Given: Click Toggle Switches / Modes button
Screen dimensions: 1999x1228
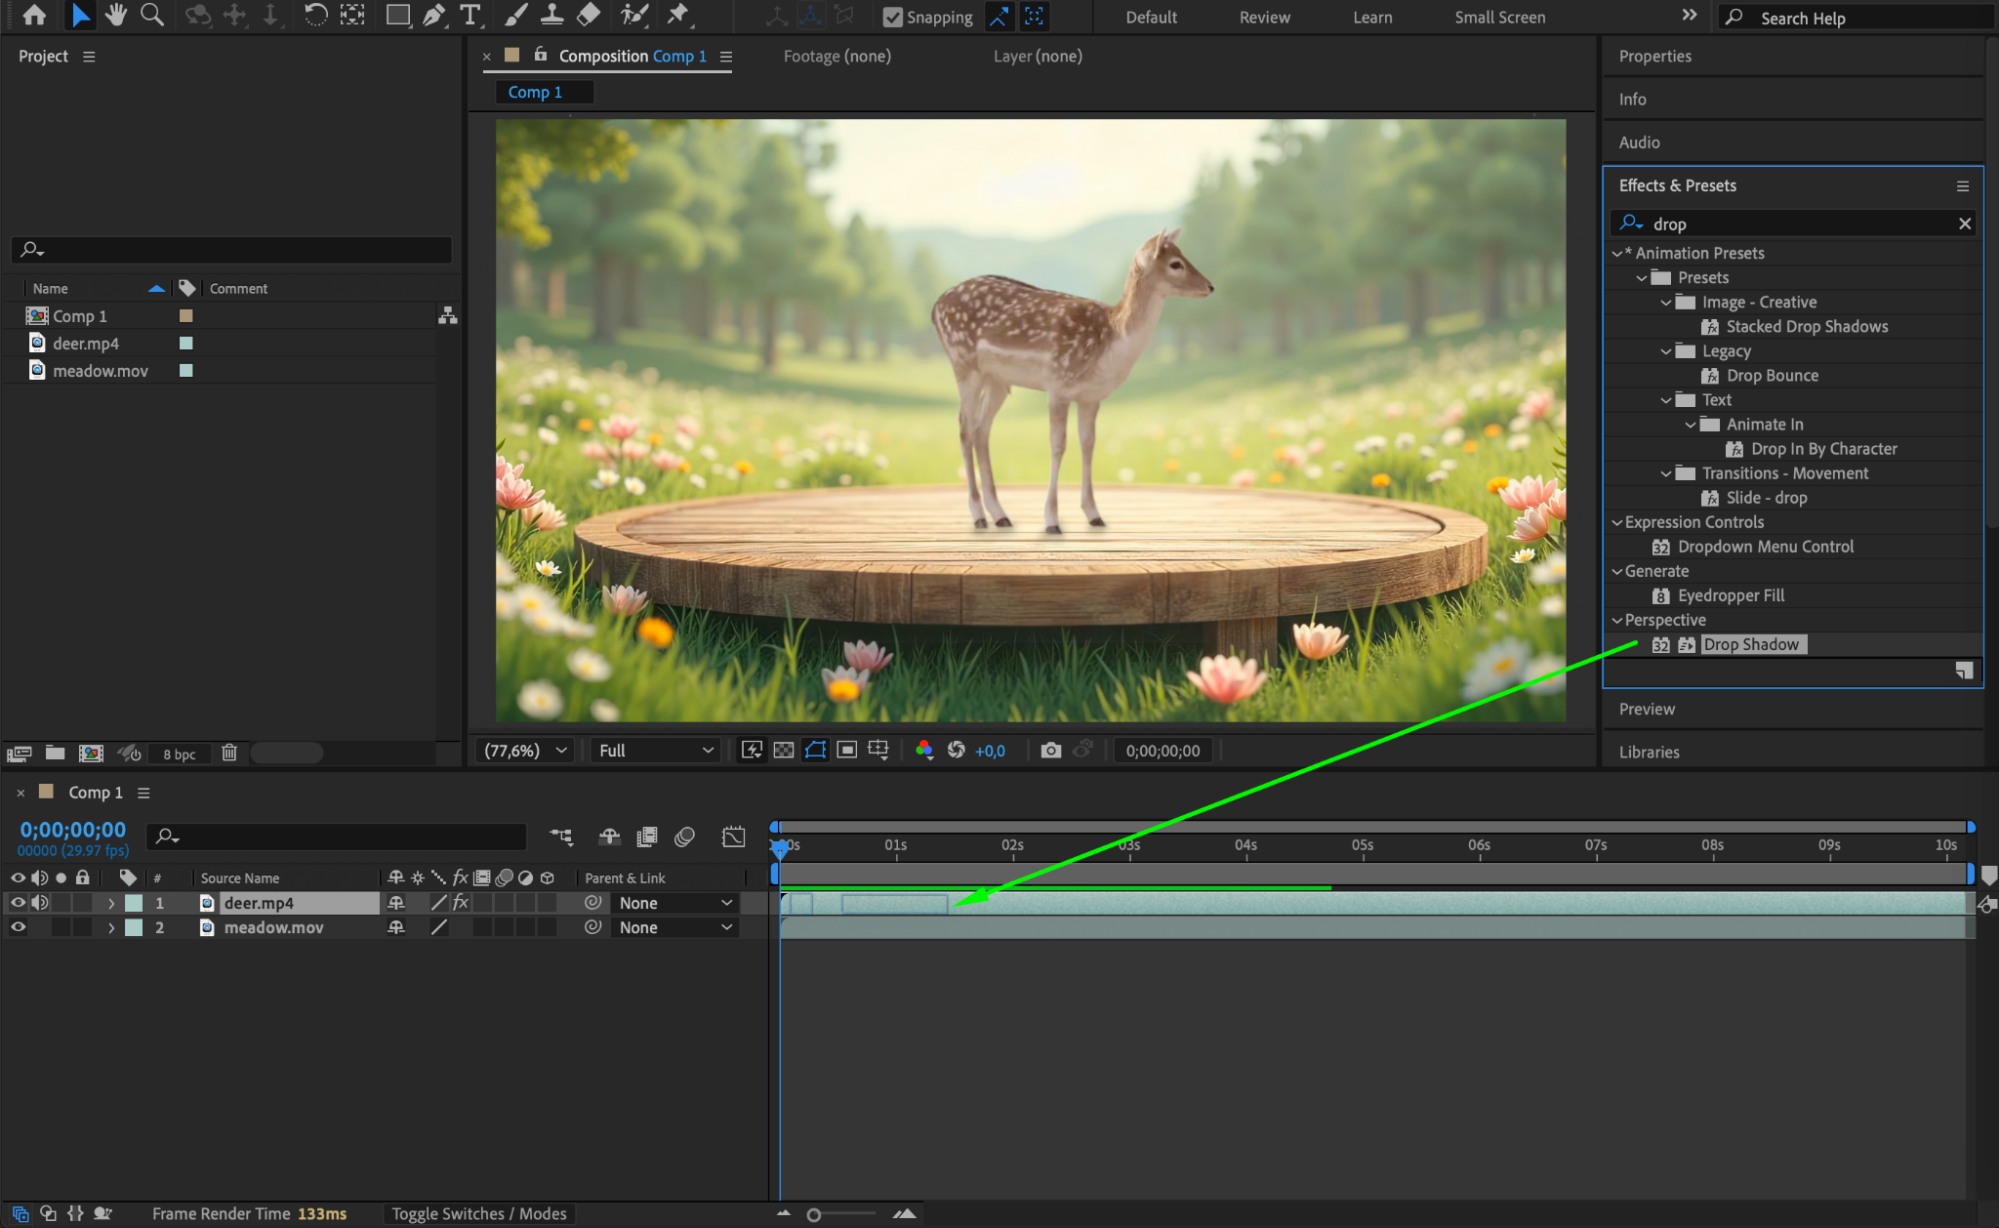Looking at the screenshot, I should (478, 1213).
